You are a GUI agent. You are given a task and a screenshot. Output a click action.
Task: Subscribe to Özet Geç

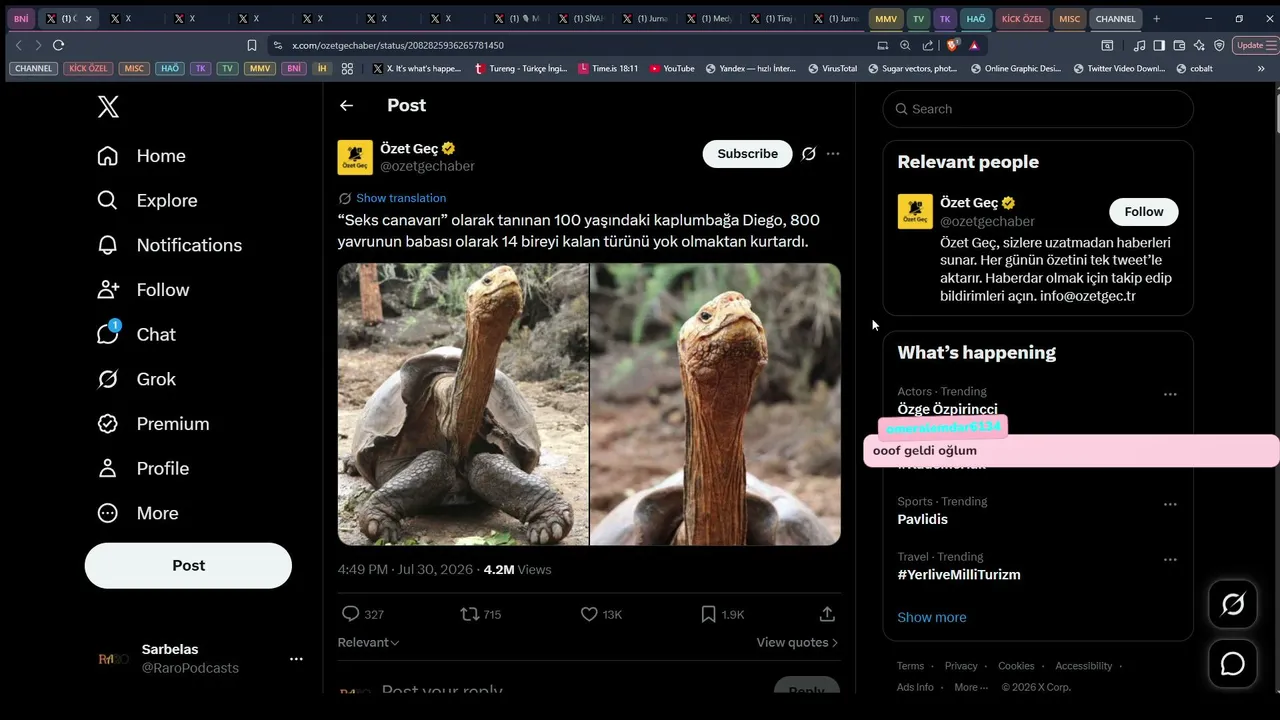747,154
